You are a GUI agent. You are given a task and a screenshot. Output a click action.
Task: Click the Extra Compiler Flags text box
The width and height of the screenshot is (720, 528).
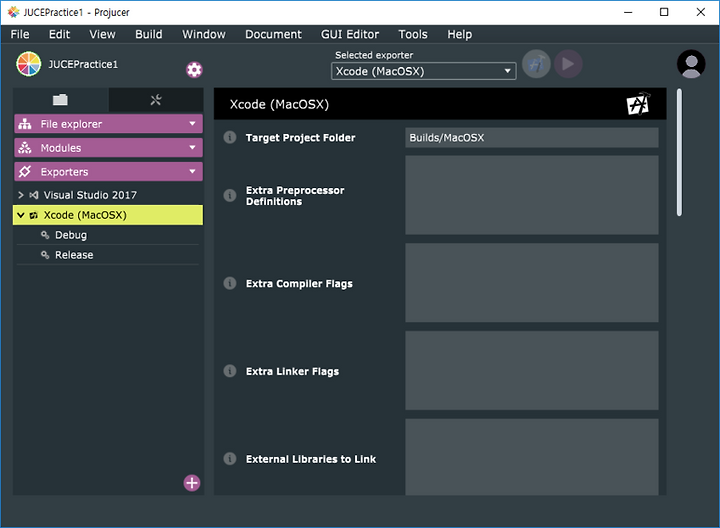pyautogui.click(x=532, y=283)
